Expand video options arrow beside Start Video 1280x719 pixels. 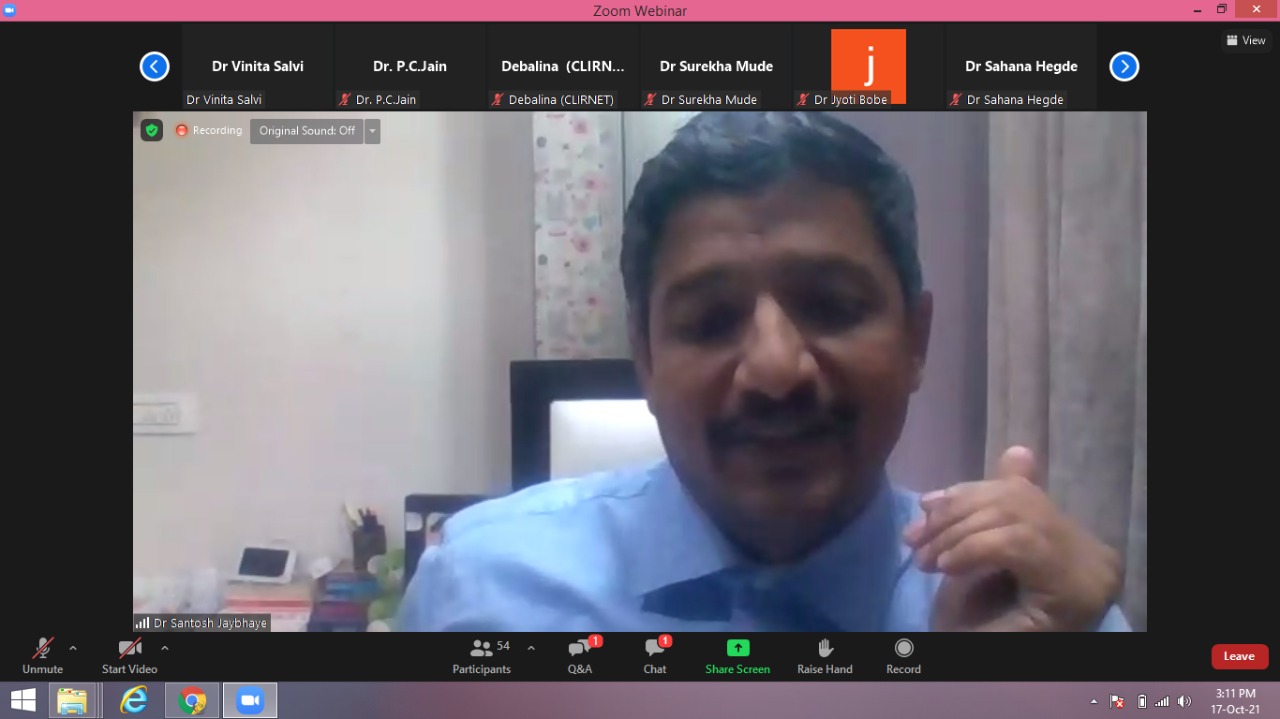click(165, 648)
